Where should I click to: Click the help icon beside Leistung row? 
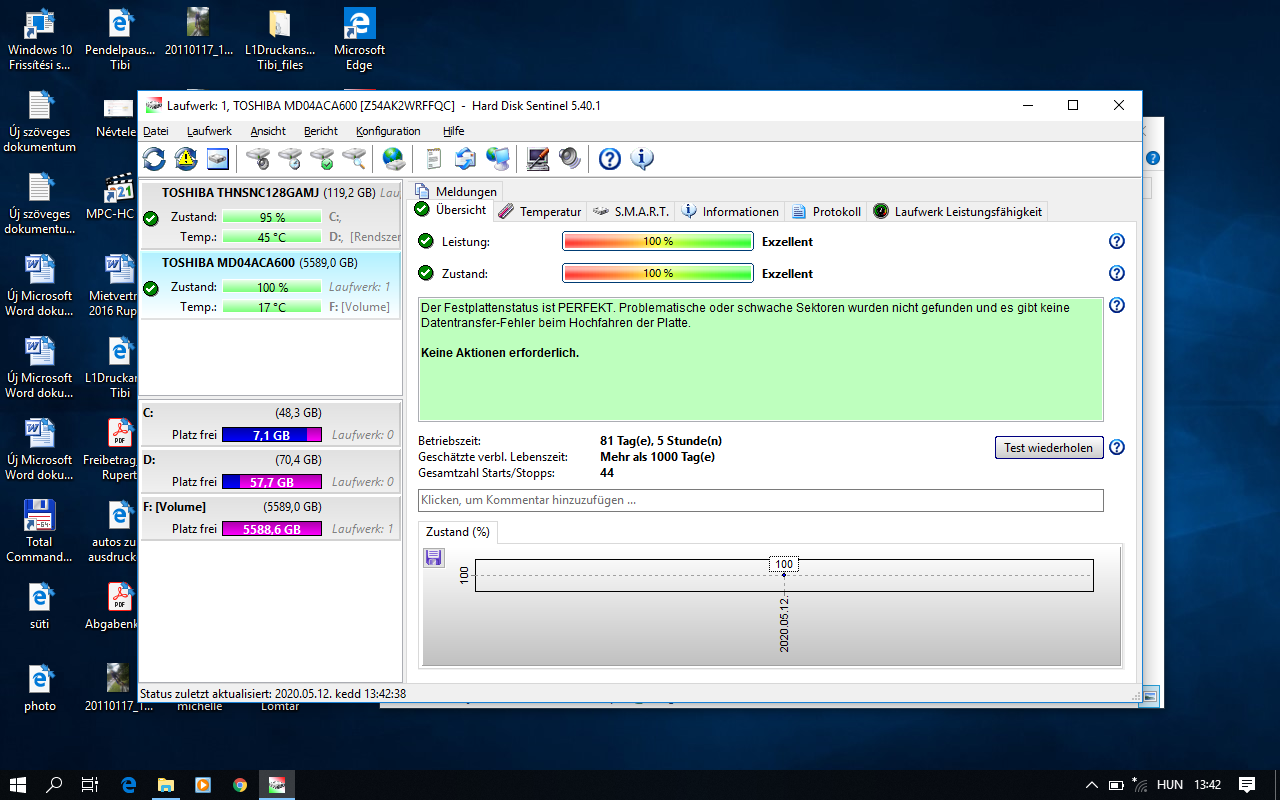click(x=1117, y=241)
